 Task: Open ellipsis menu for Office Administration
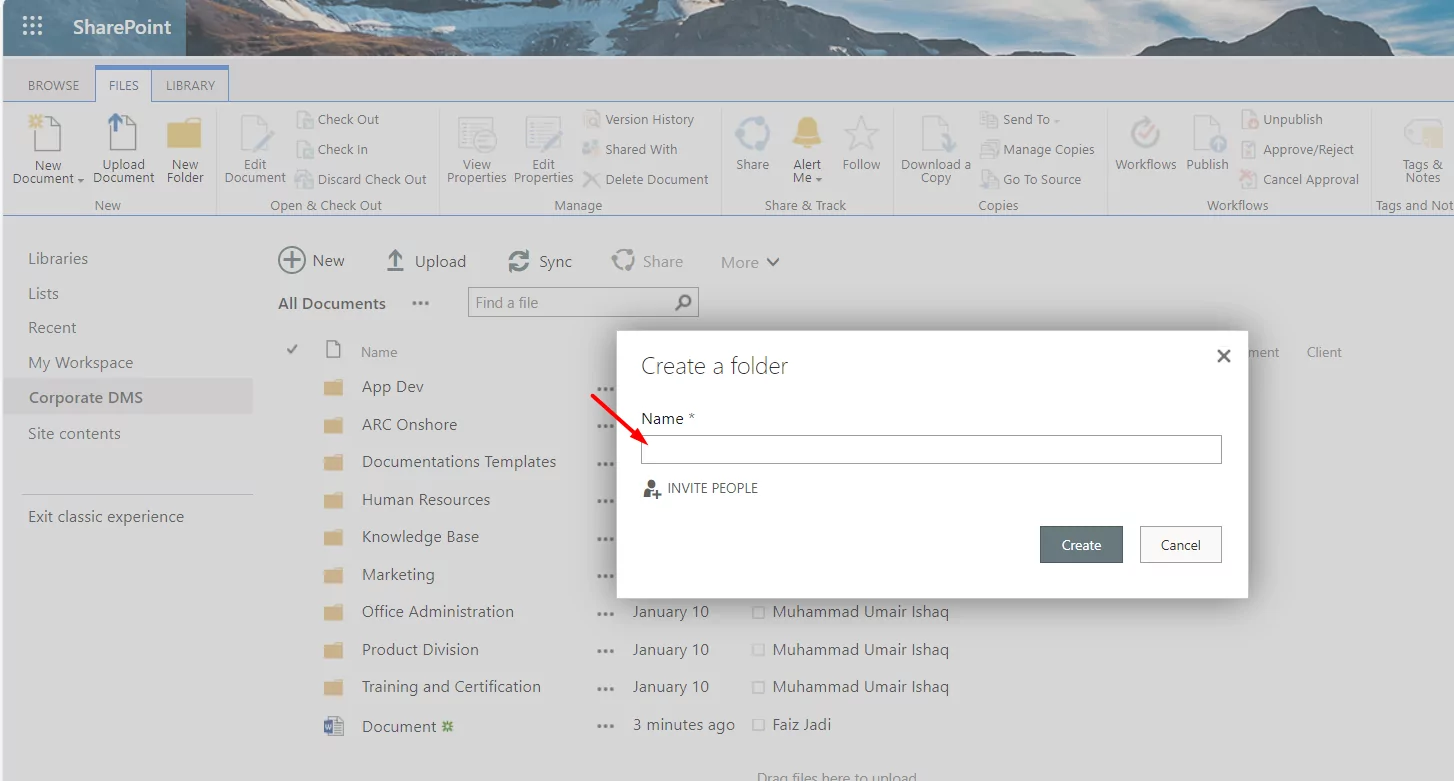pyautogui.click(x=605, y=613)
